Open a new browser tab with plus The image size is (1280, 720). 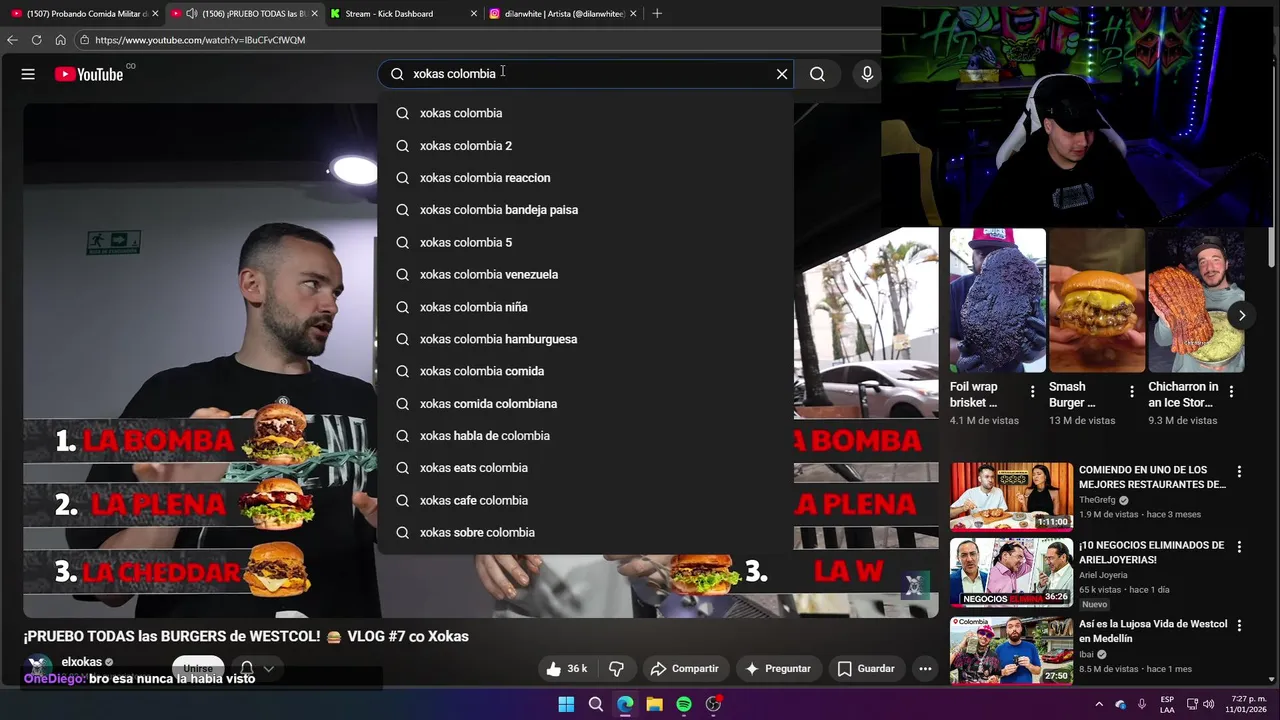[657, 14]
